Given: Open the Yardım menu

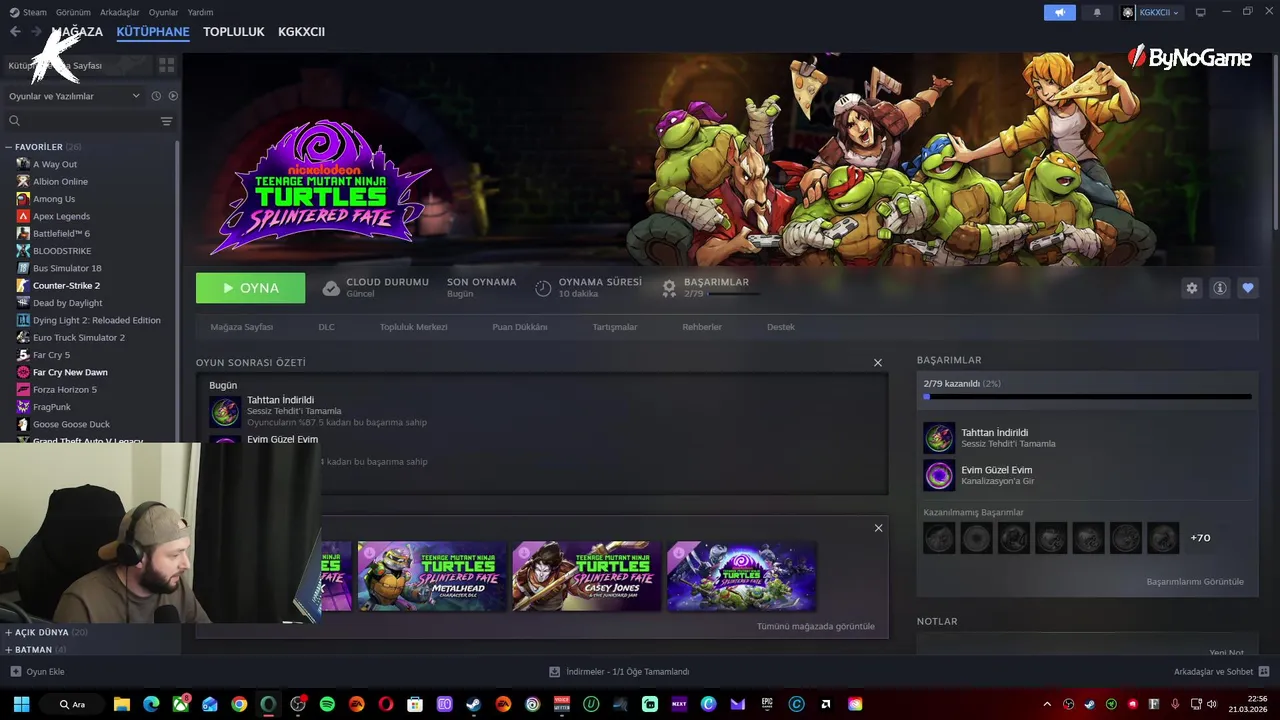Looking at the screenshot, I should coord(200,12).
